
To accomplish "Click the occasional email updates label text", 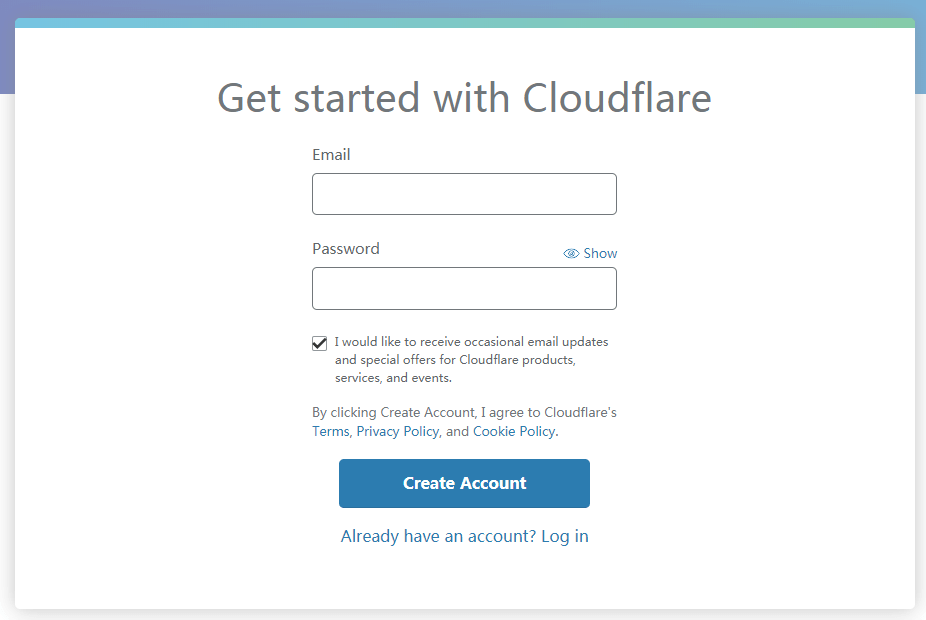I will (471, 342).
